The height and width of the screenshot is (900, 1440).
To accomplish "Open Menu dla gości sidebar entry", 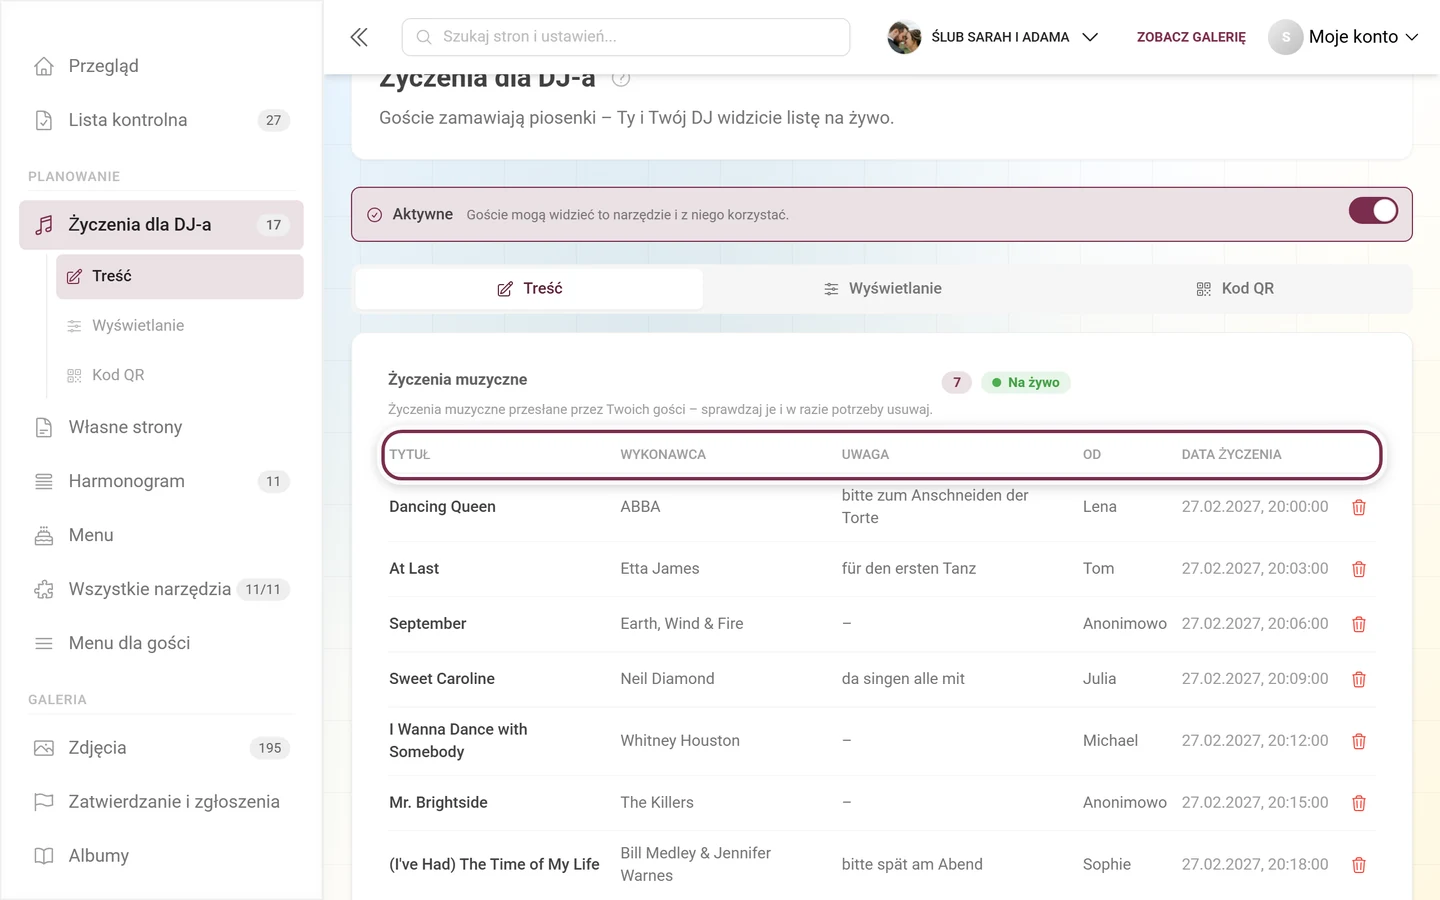I will click(x=161, y=643).
